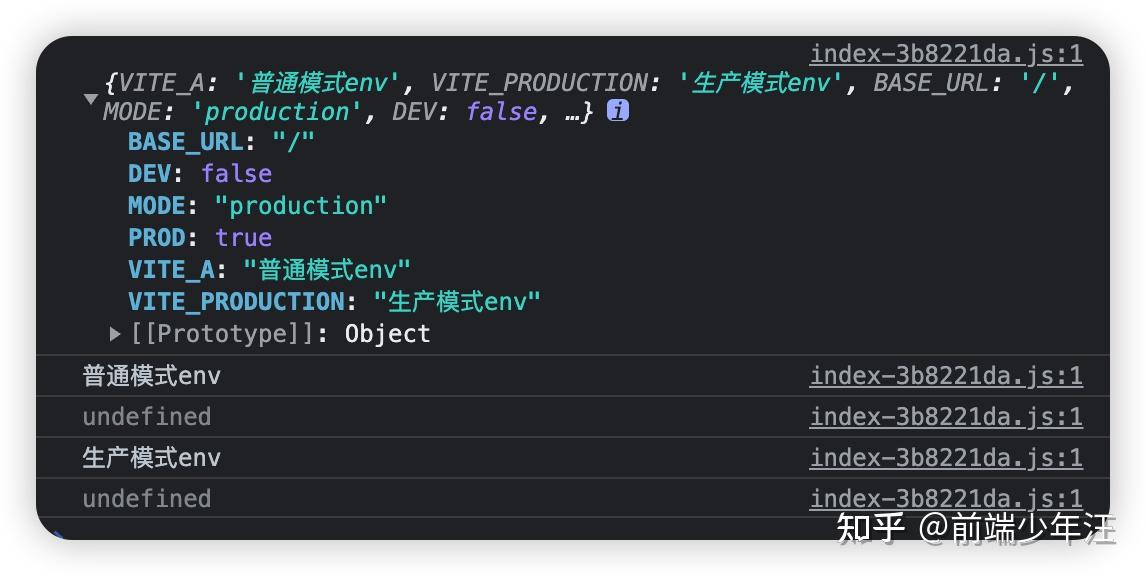Click the 普通模式env console message
This screenshot has width=1146, height=576.
tap(151, 376)
